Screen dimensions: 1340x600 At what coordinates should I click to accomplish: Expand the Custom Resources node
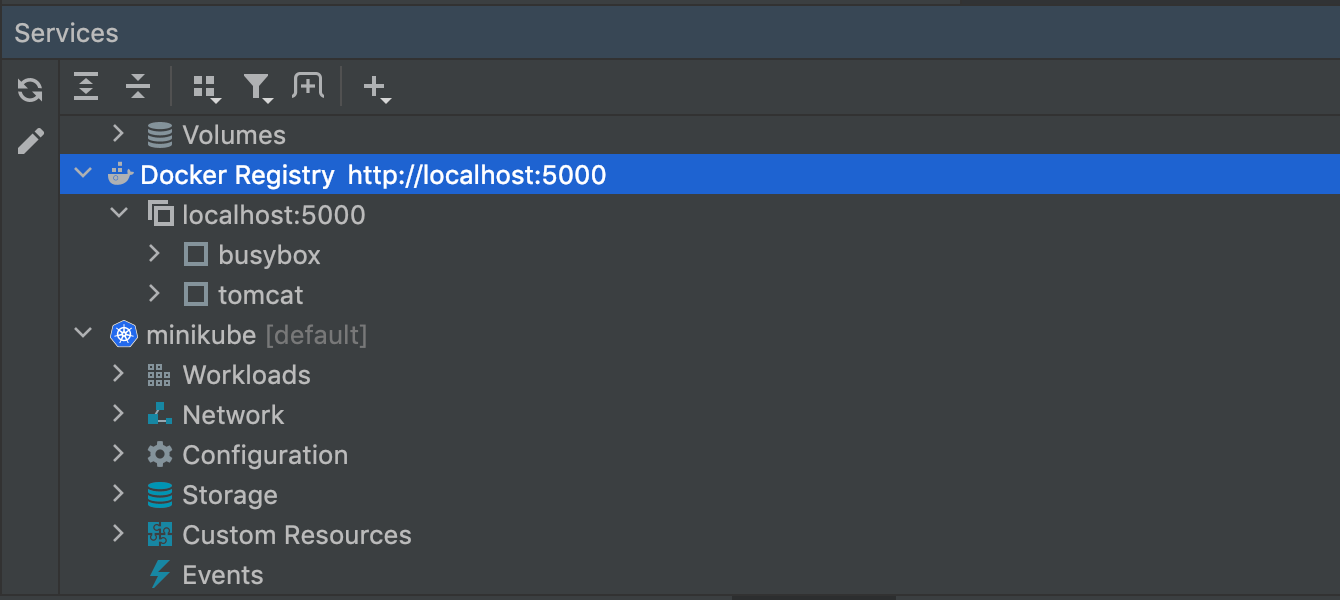click(x=118, y=534)
